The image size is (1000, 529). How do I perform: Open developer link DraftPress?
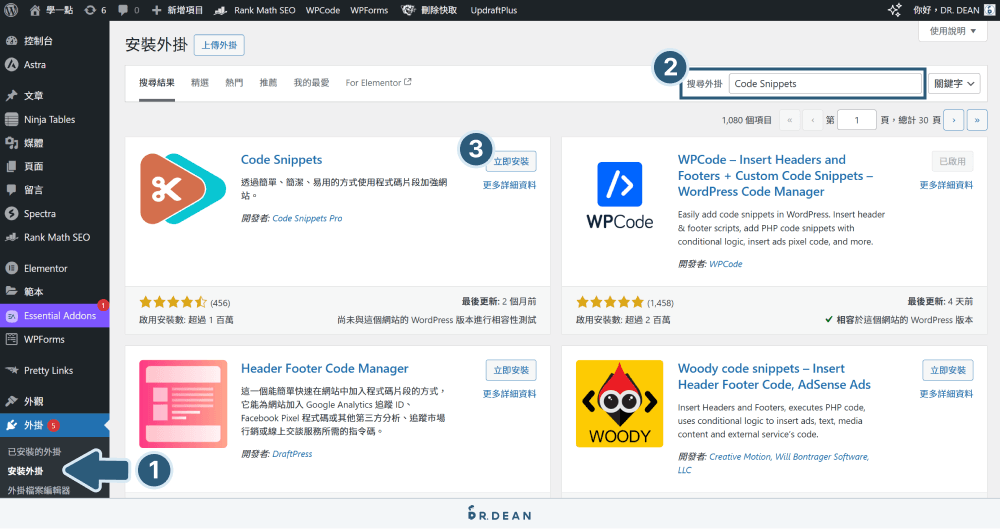pos(292,454)
